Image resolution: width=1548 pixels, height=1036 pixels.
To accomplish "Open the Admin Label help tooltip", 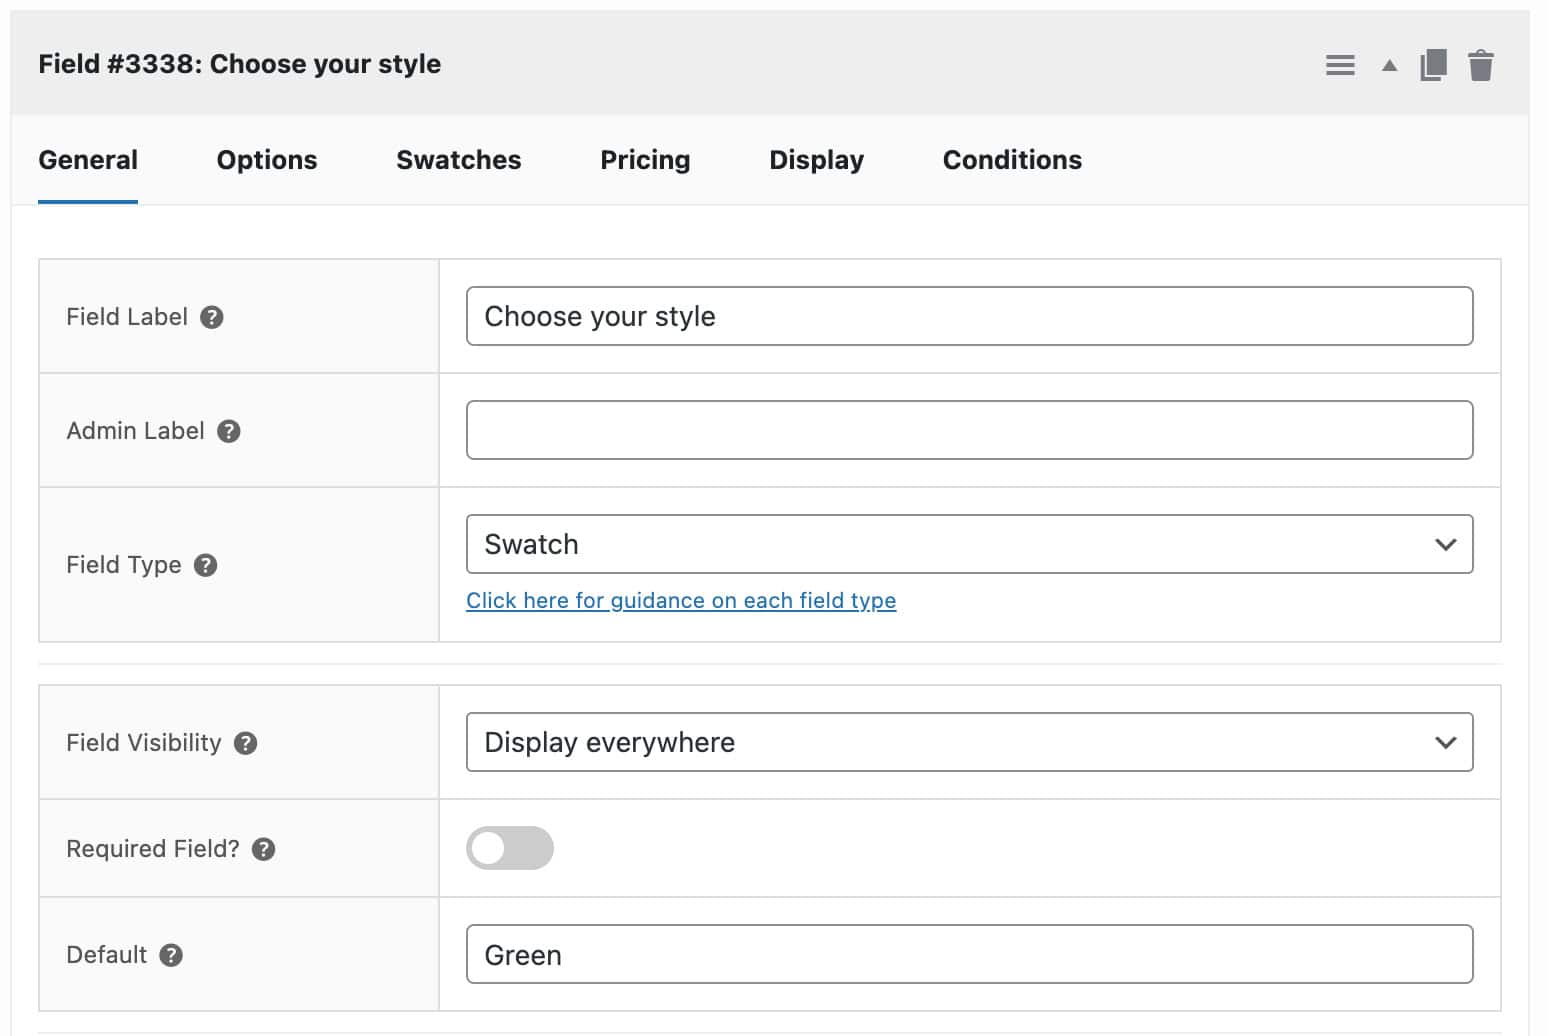I will [228, 431].
